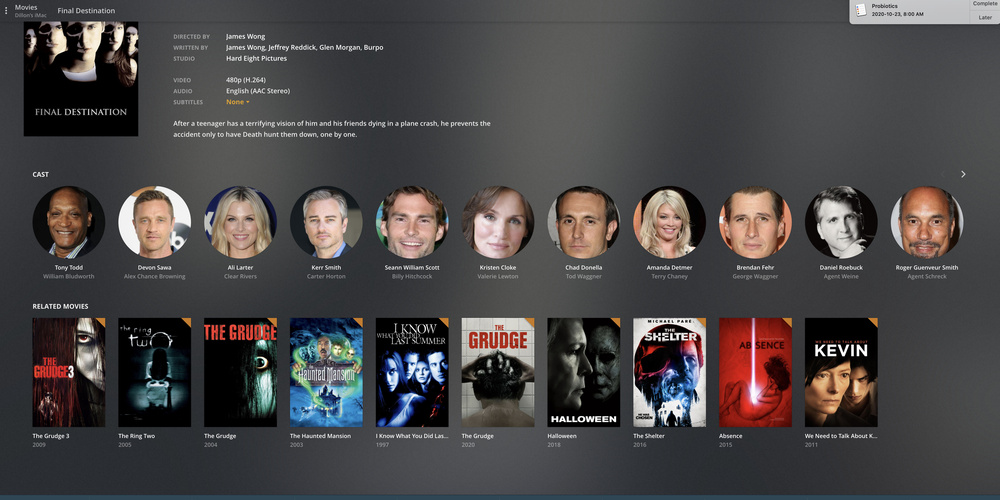This screenshot has height=500, width=1000.
Task: Click the 'Probiotics' notification title
Action: point(885,6)
